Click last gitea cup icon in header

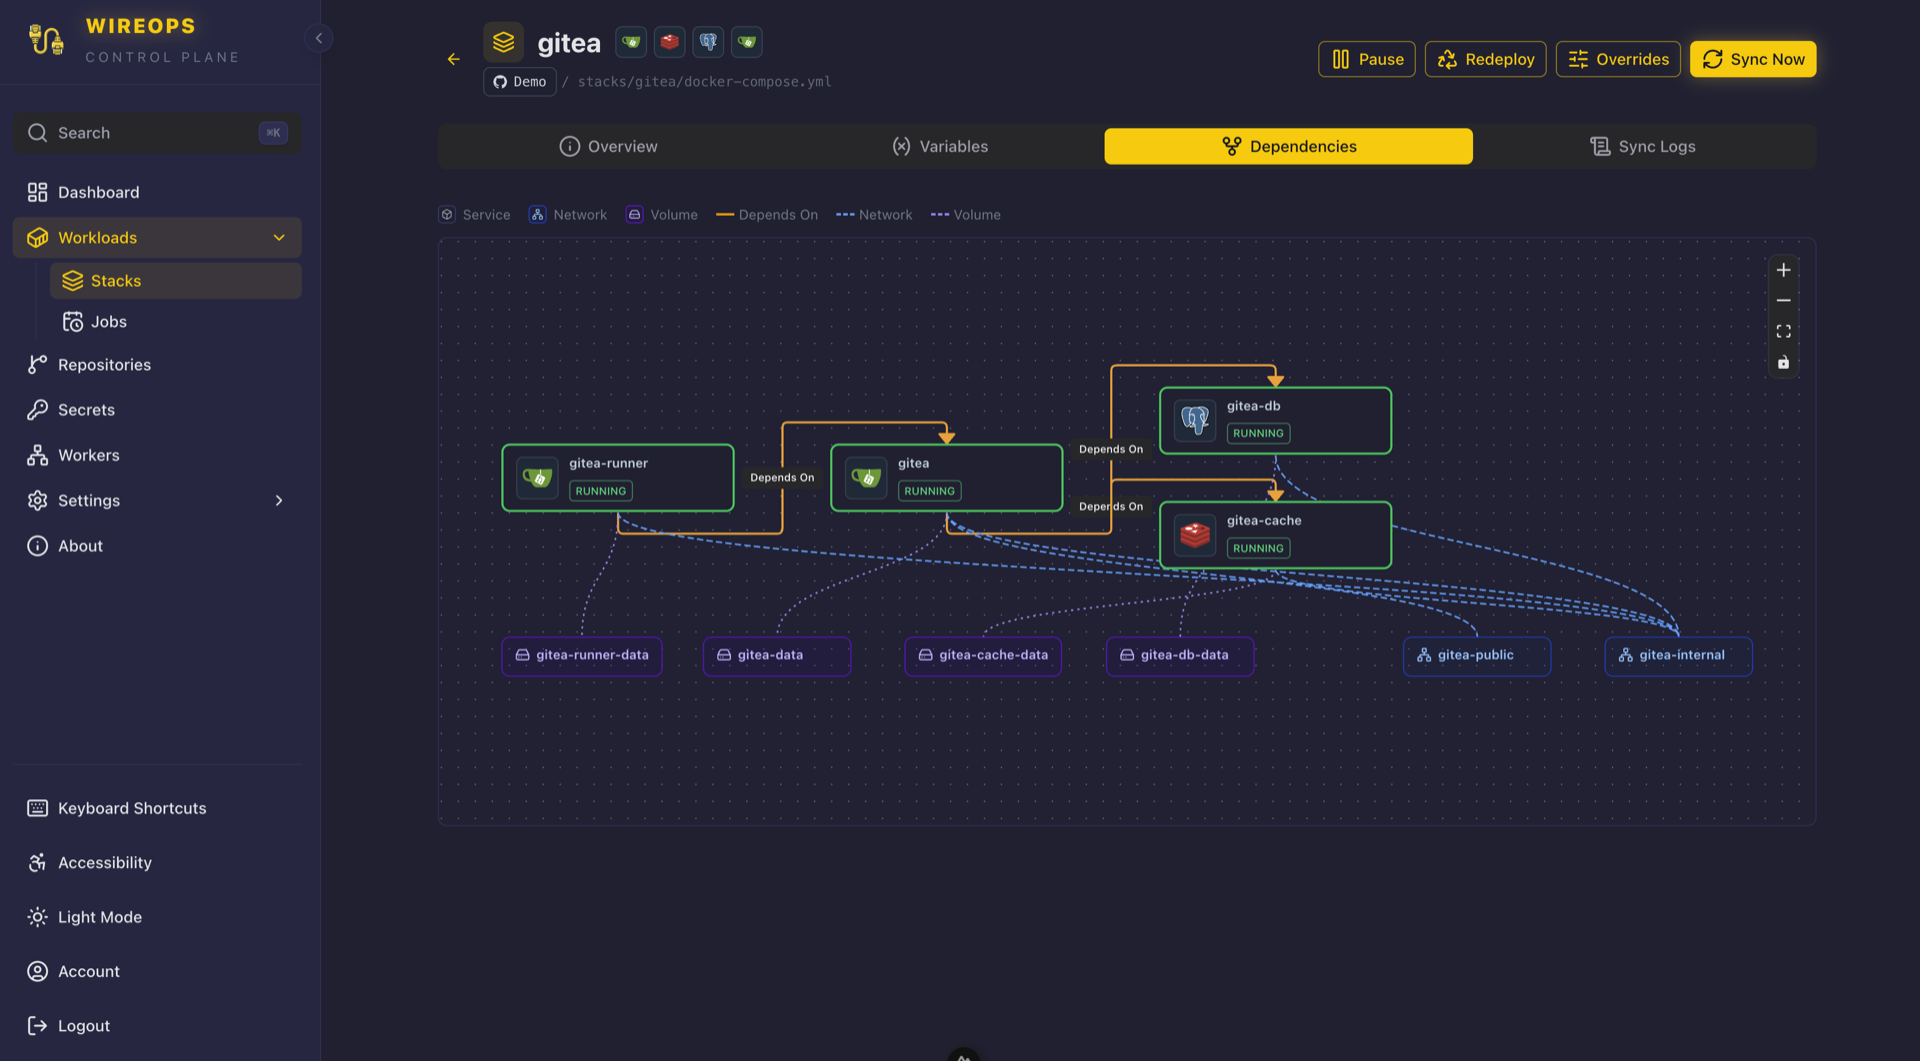tap(747, 42)
